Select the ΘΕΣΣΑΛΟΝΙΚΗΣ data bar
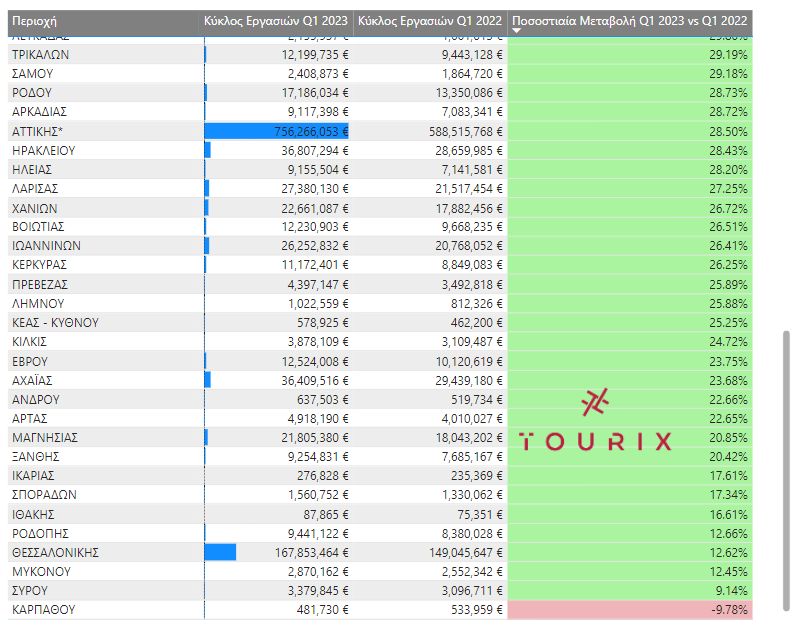Viewport: 795px width, 627px height. 221,552
